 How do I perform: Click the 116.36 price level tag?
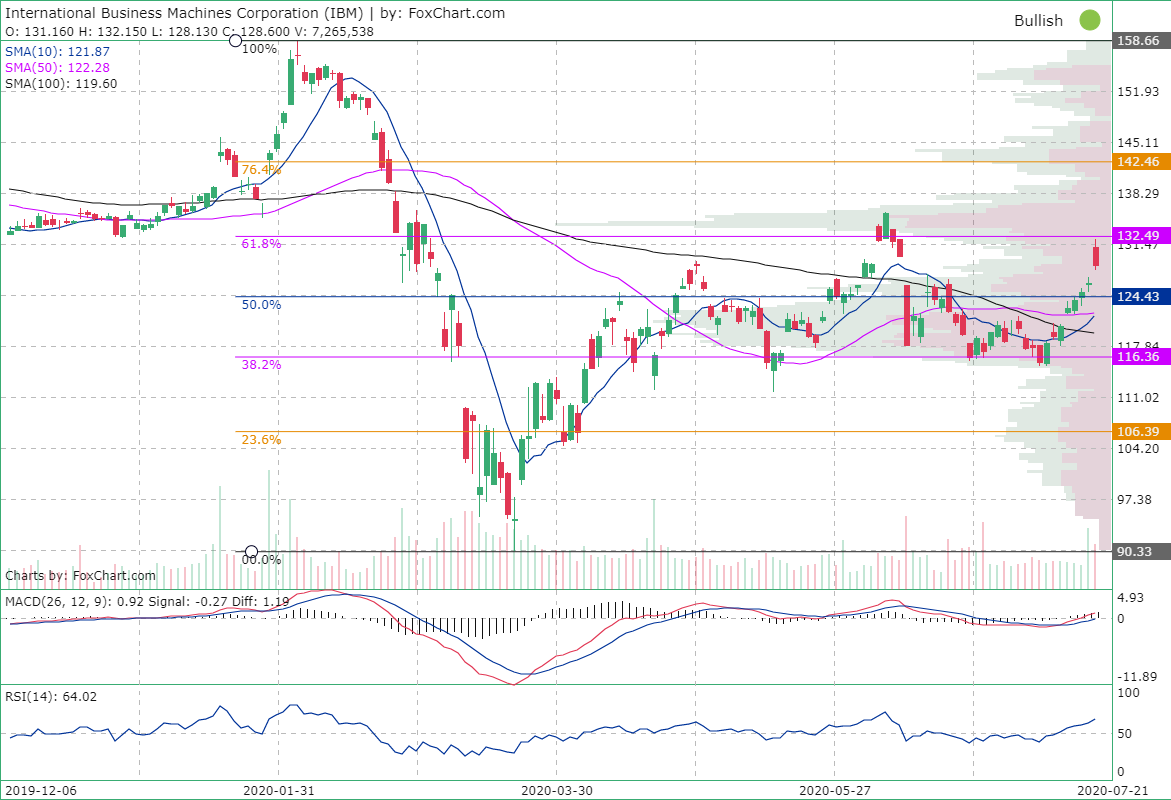pos(1139,356)
